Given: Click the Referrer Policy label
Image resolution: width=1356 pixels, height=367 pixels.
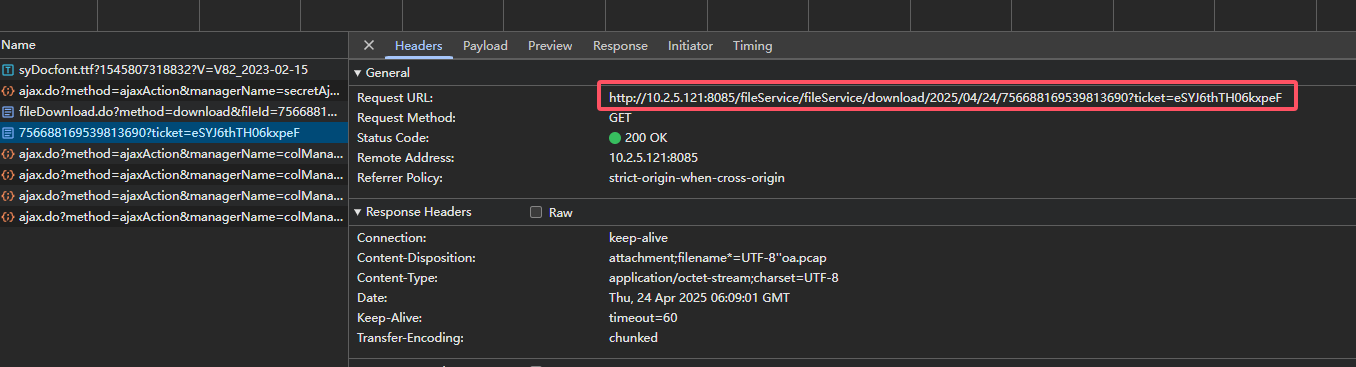Looking at the screenshot, I should 399,178.
